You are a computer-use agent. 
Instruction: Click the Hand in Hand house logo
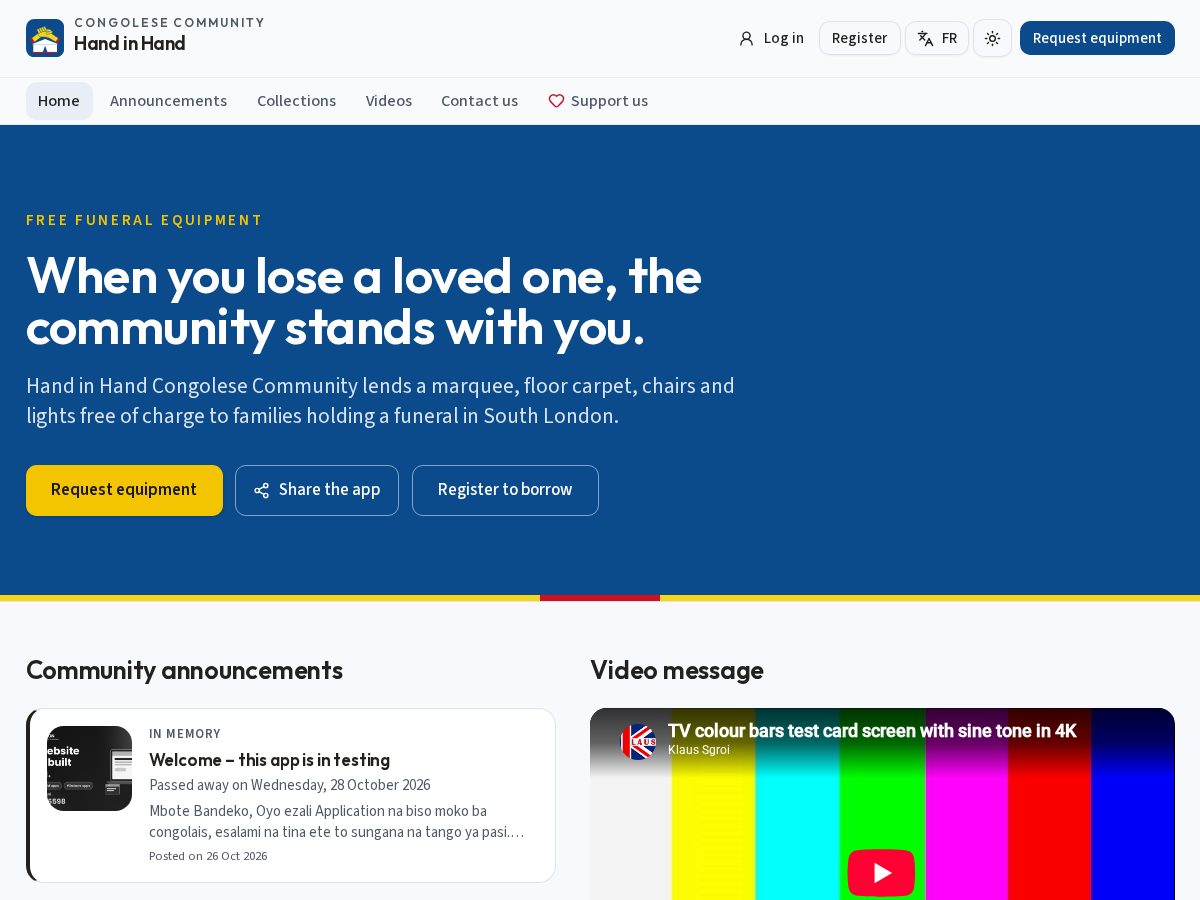coord(45,38)
